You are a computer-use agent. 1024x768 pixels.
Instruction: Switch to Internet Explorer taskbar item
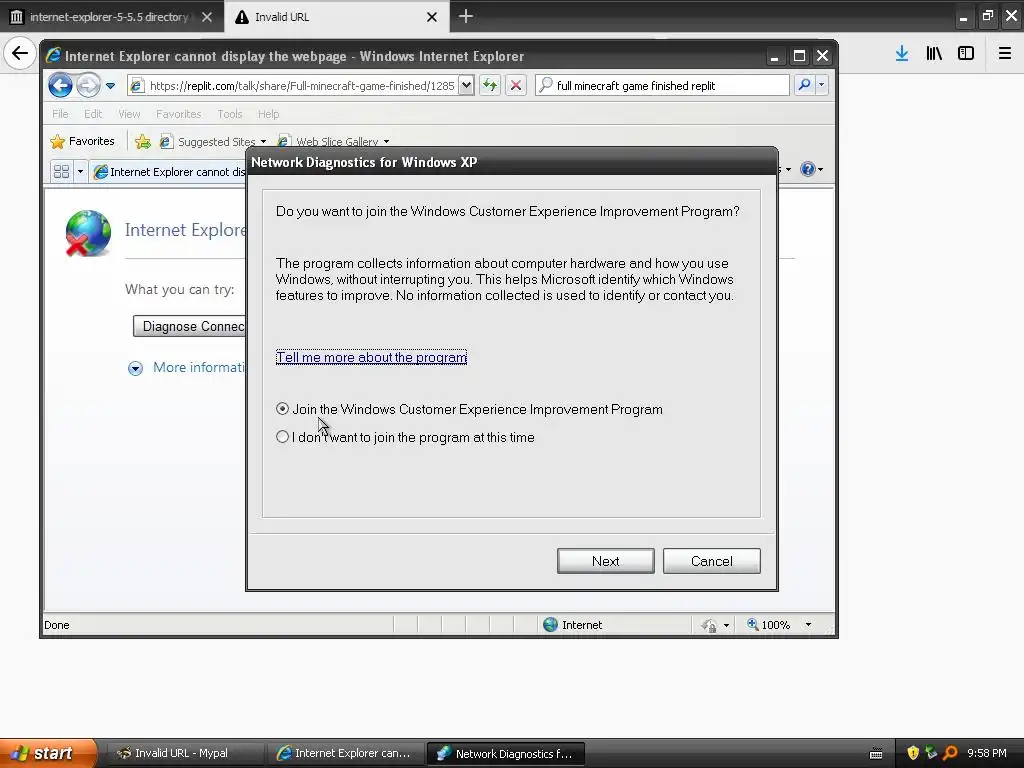(x=344, y=753)
